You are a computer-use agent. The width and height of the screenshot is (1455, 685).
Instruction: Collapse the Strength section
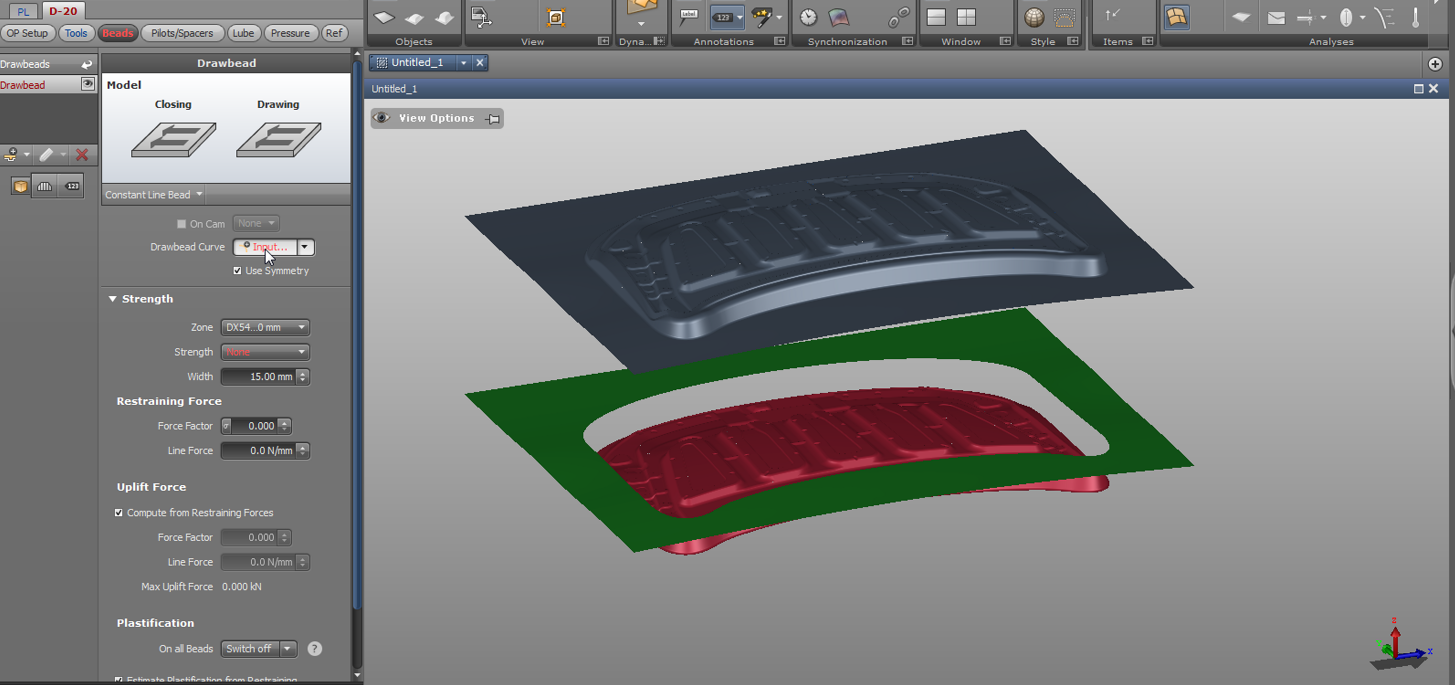[113, 299]
